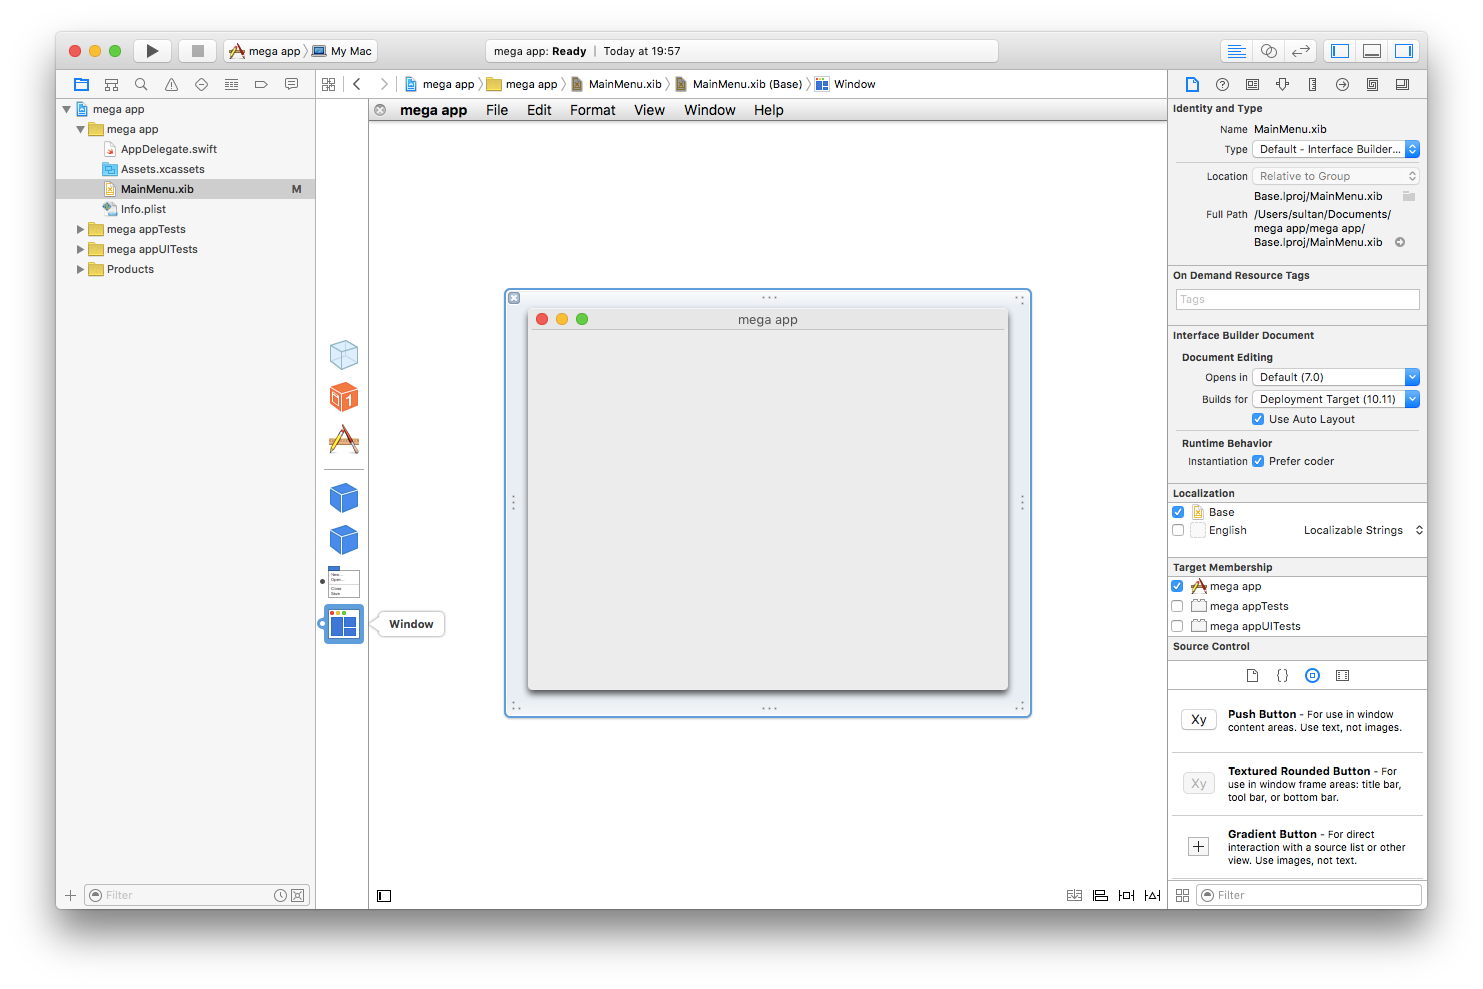Select File's Owner placeholder in dock
The height and width of the screenshot is (989, 1483).
(x=344, y=355)
